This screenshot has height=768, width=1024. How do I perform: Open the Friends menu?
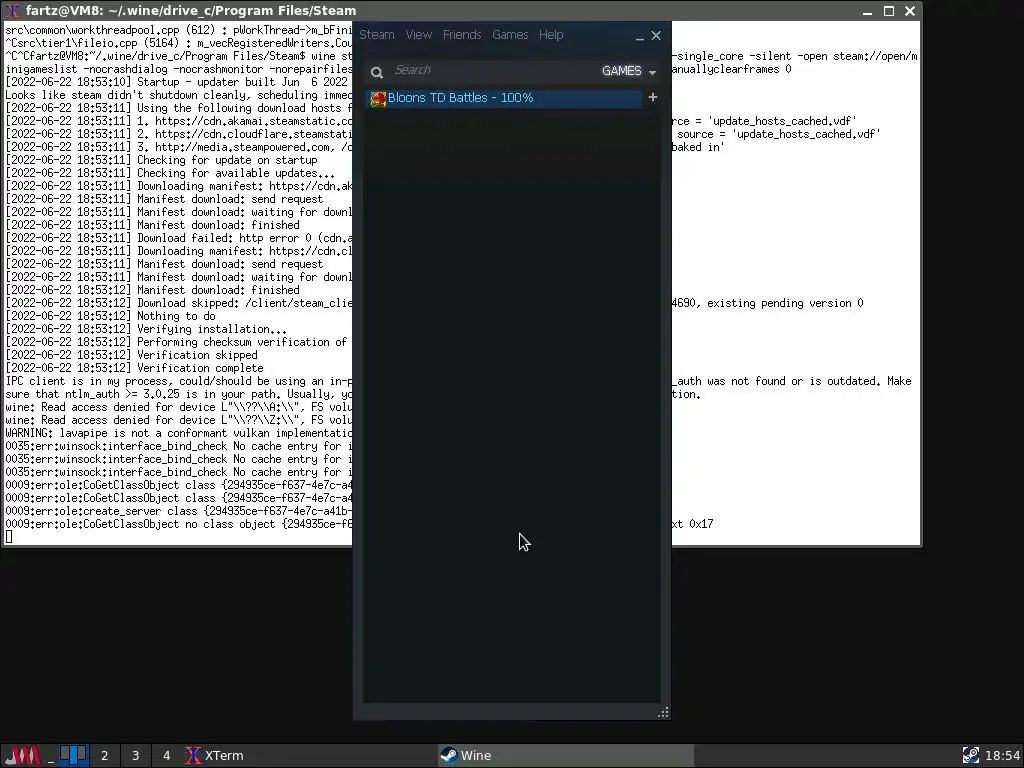(462, 35)
